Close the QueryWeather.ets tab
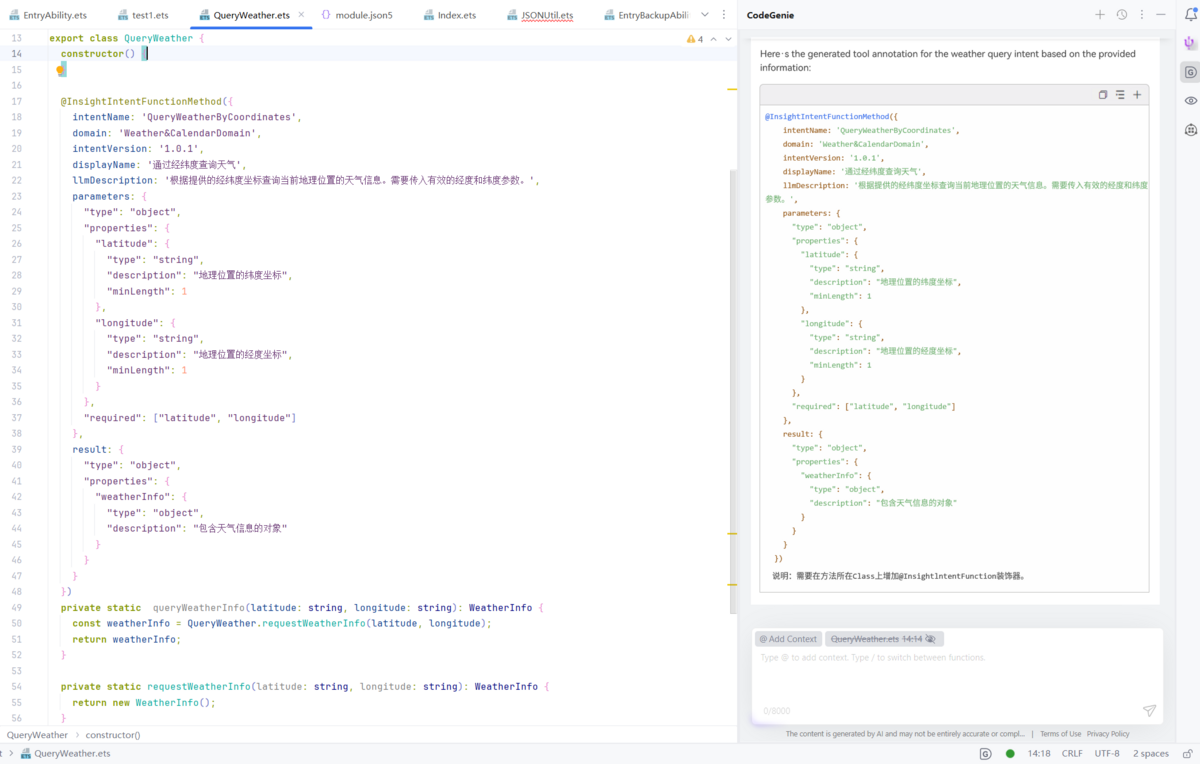The image size is (1200, 764). point(302,15)
